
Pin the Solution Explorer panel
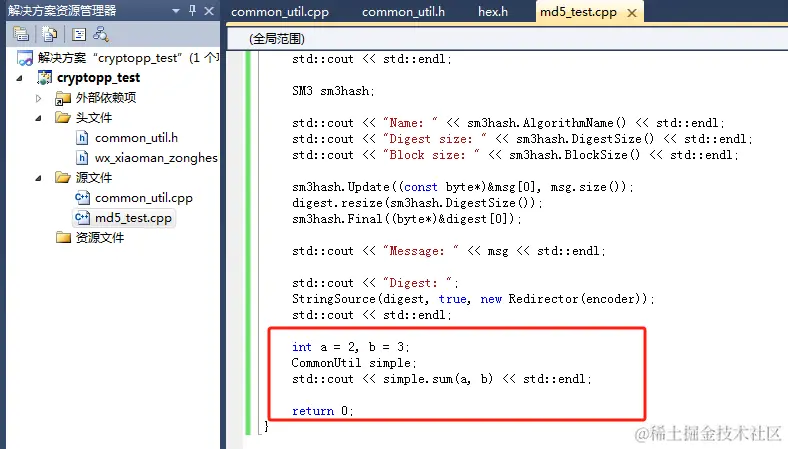(x=192, y=10)
